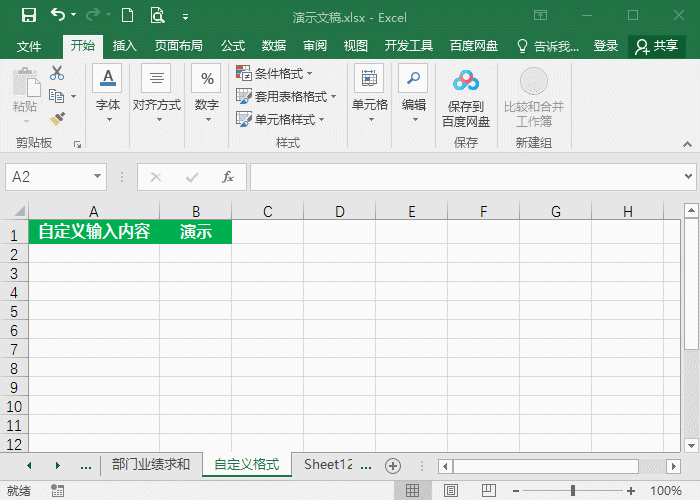
Task: Select cell B1 '演示'
Action: [196, 232]
